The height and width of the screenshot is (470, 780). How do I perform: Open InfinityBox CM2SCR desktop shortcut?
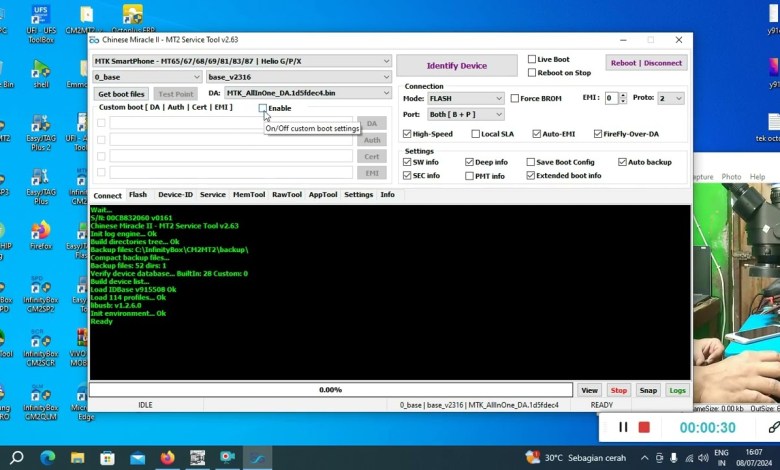(x=41, y=349)
